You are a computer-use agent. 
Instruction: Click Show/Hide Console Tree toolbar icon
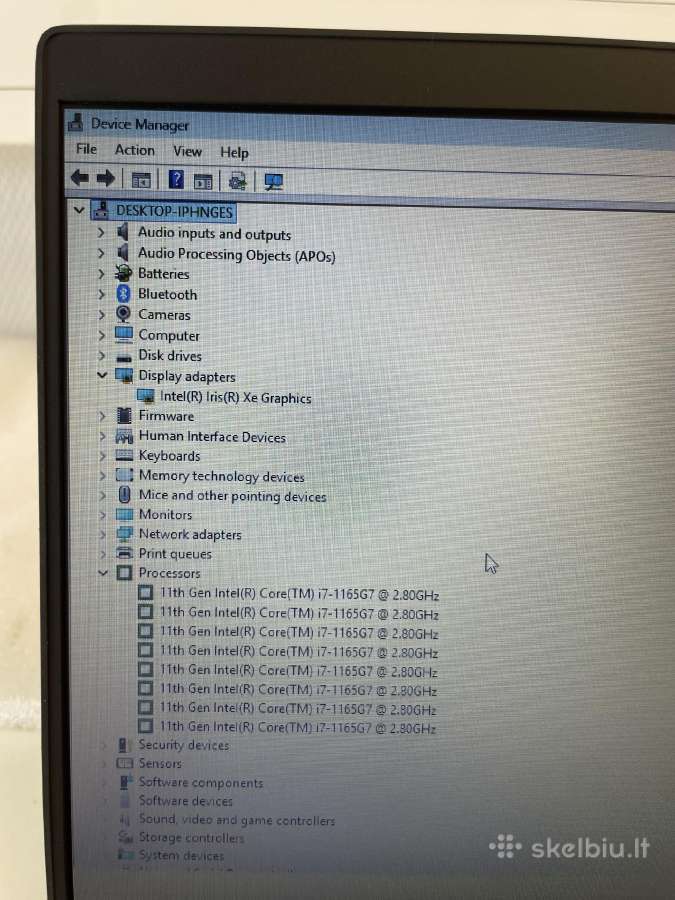[141, 180]
